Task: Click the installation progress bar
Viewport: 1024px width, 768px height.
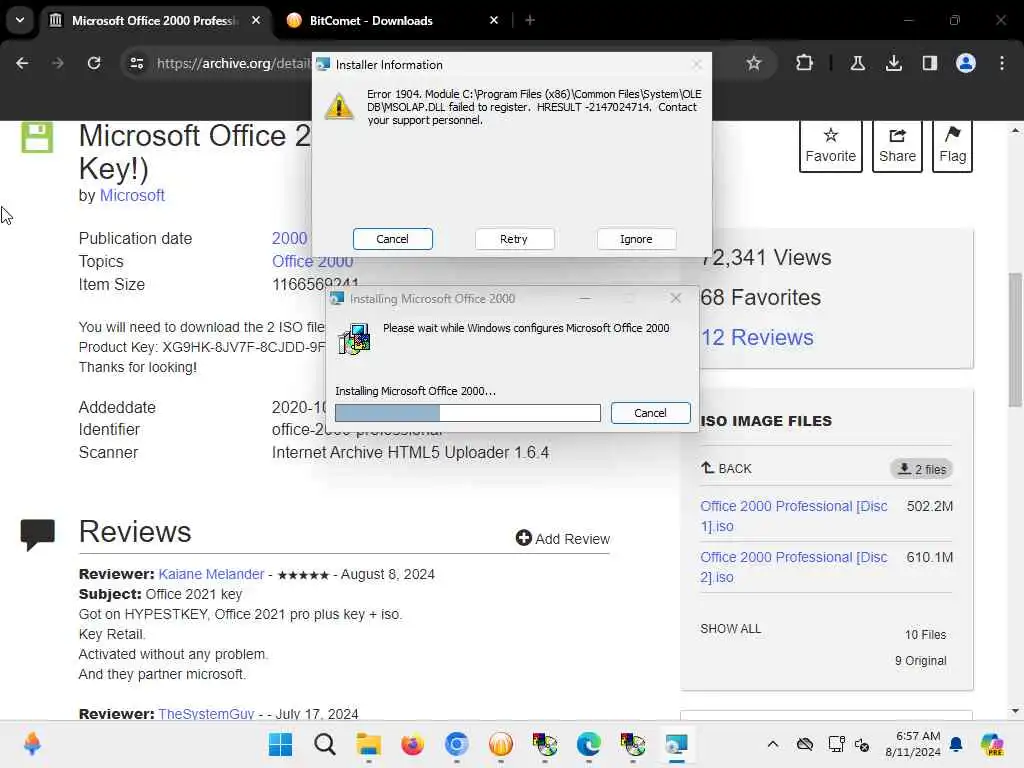Action: pyautogui.click(x=468, y=413)
